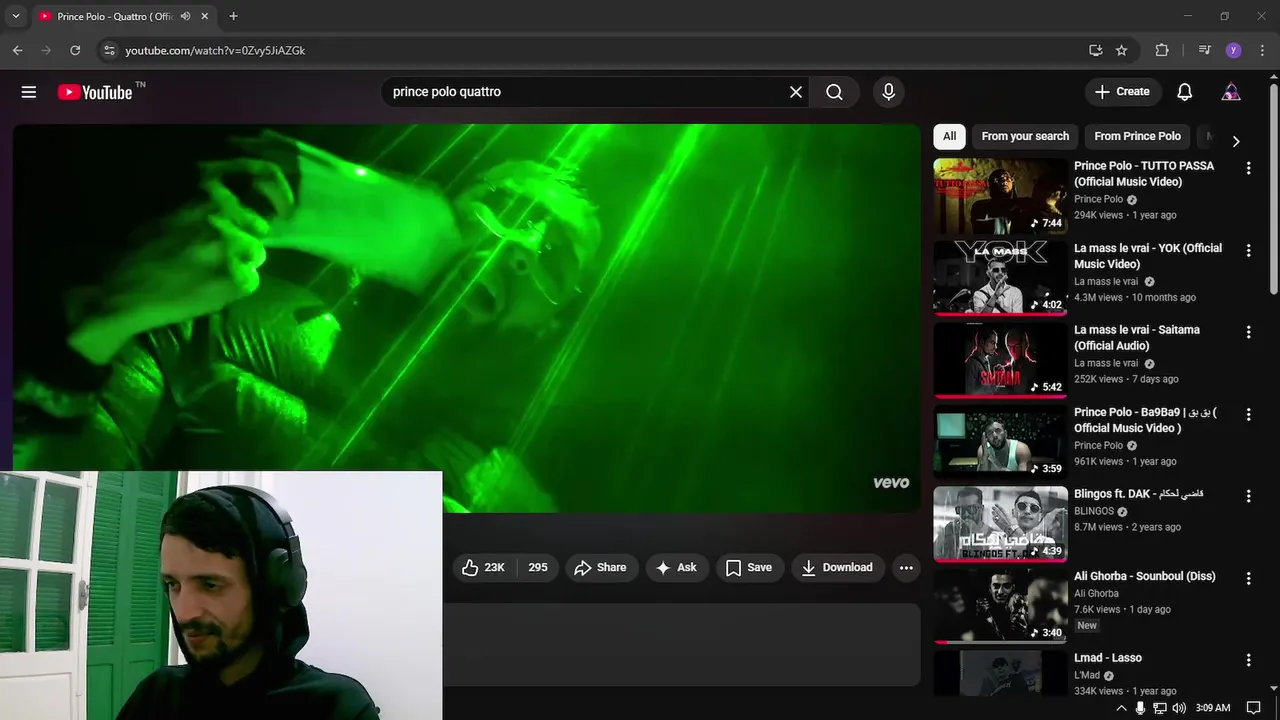
Task: Go back in browser history
Action: click(x=17, y=50)
